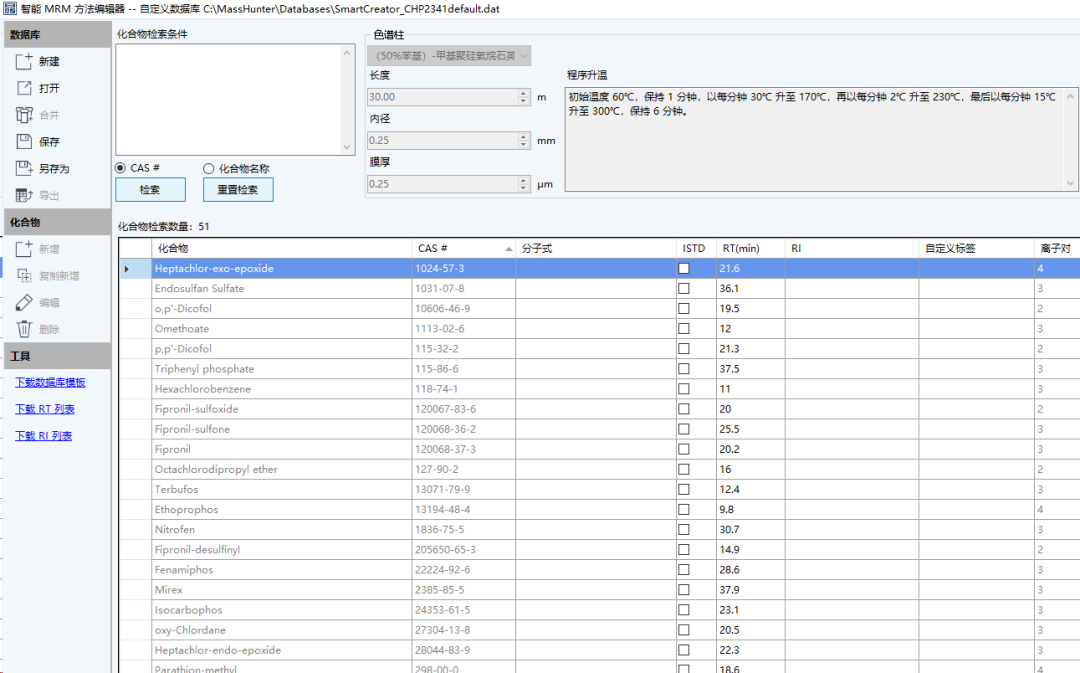This screenshot has height=673, width=1080.
Task: Decrease 膜厚 value with down arrow
Action: [x=523, y=188]
